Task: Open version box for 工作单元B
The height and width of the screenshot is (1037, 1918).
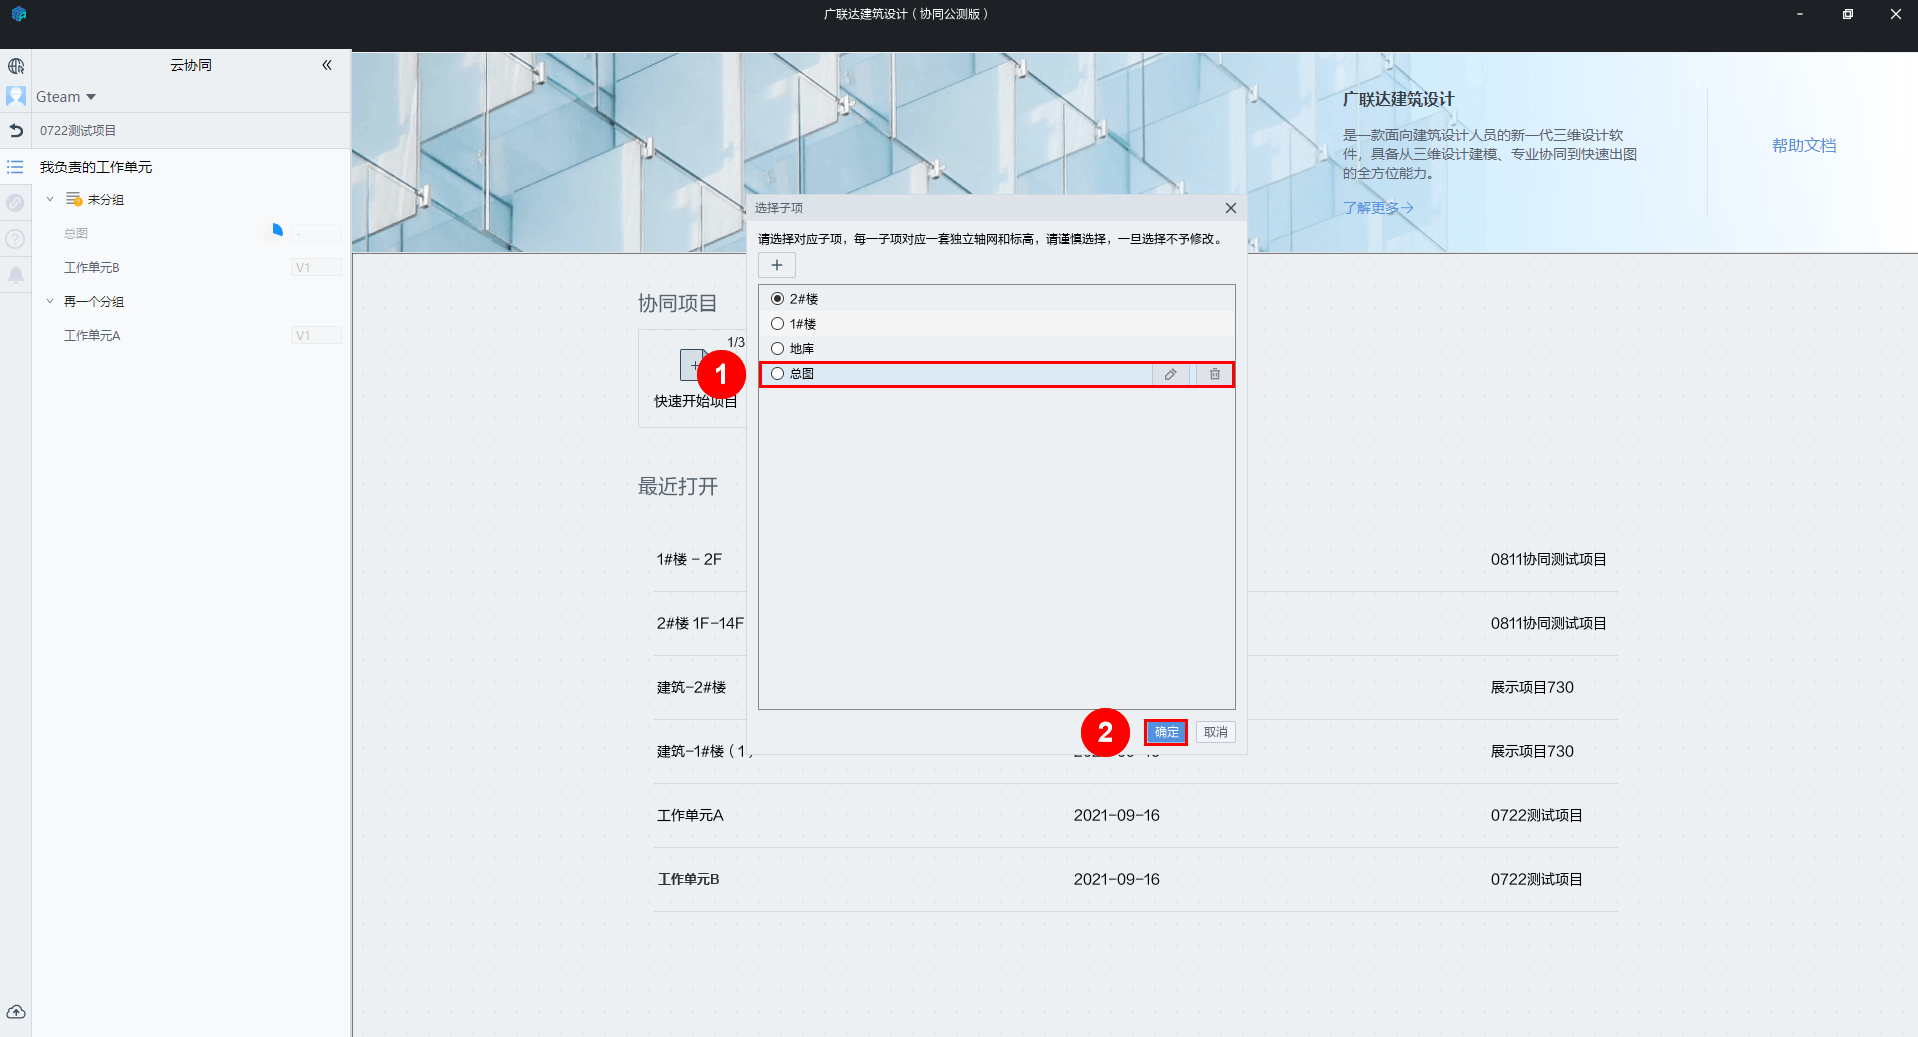Action: pos(317,267)
